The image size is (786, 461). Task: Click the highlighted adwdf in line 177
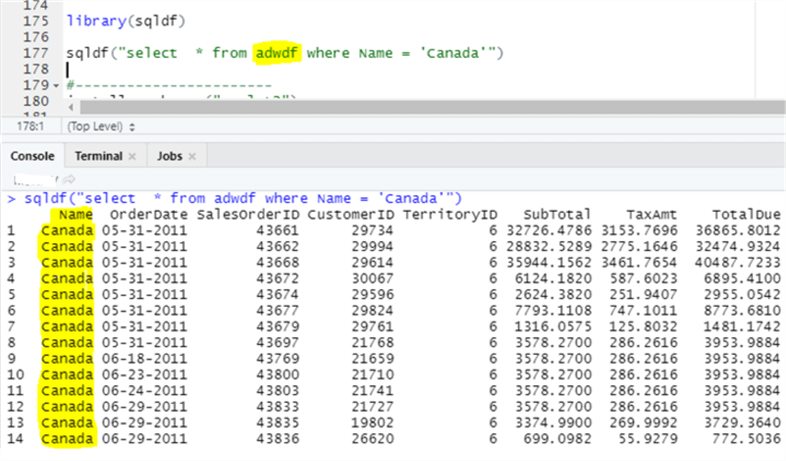pos(277,53)
